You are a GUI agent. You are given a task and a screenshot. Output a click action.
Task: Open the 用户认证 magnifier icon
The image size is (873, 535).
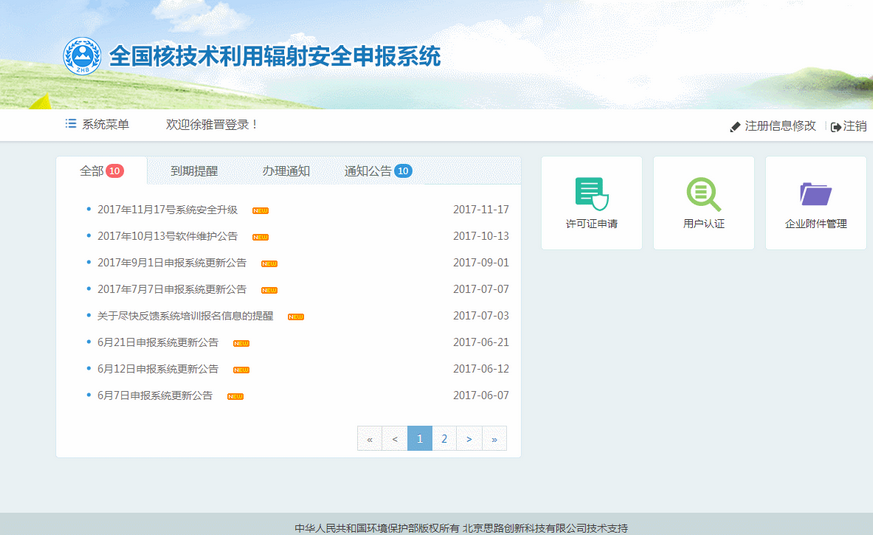tap(703, 193)
